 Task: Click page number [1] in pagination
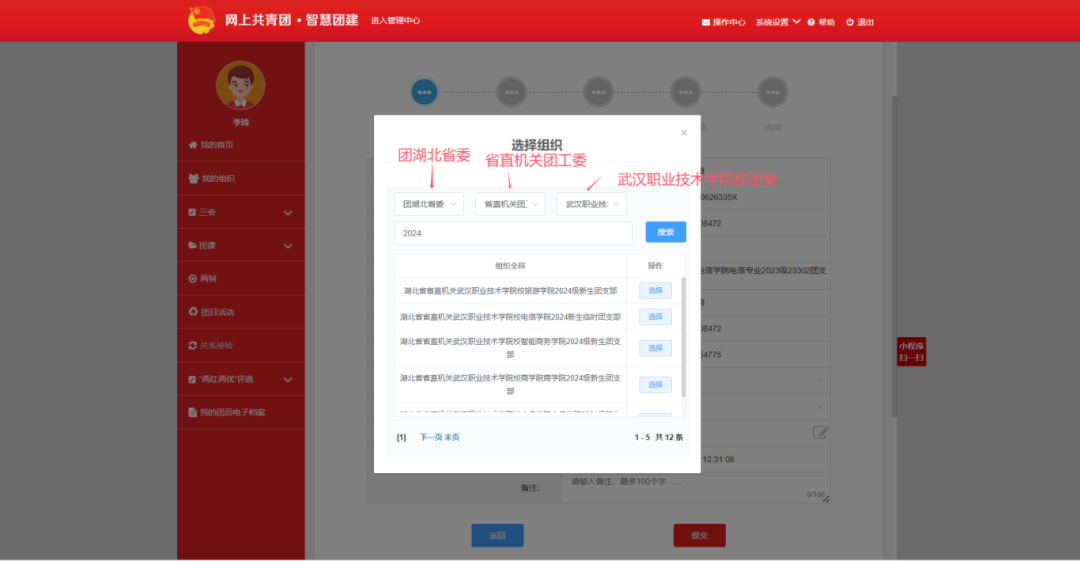pyautogui.click(x=402, y=438)
